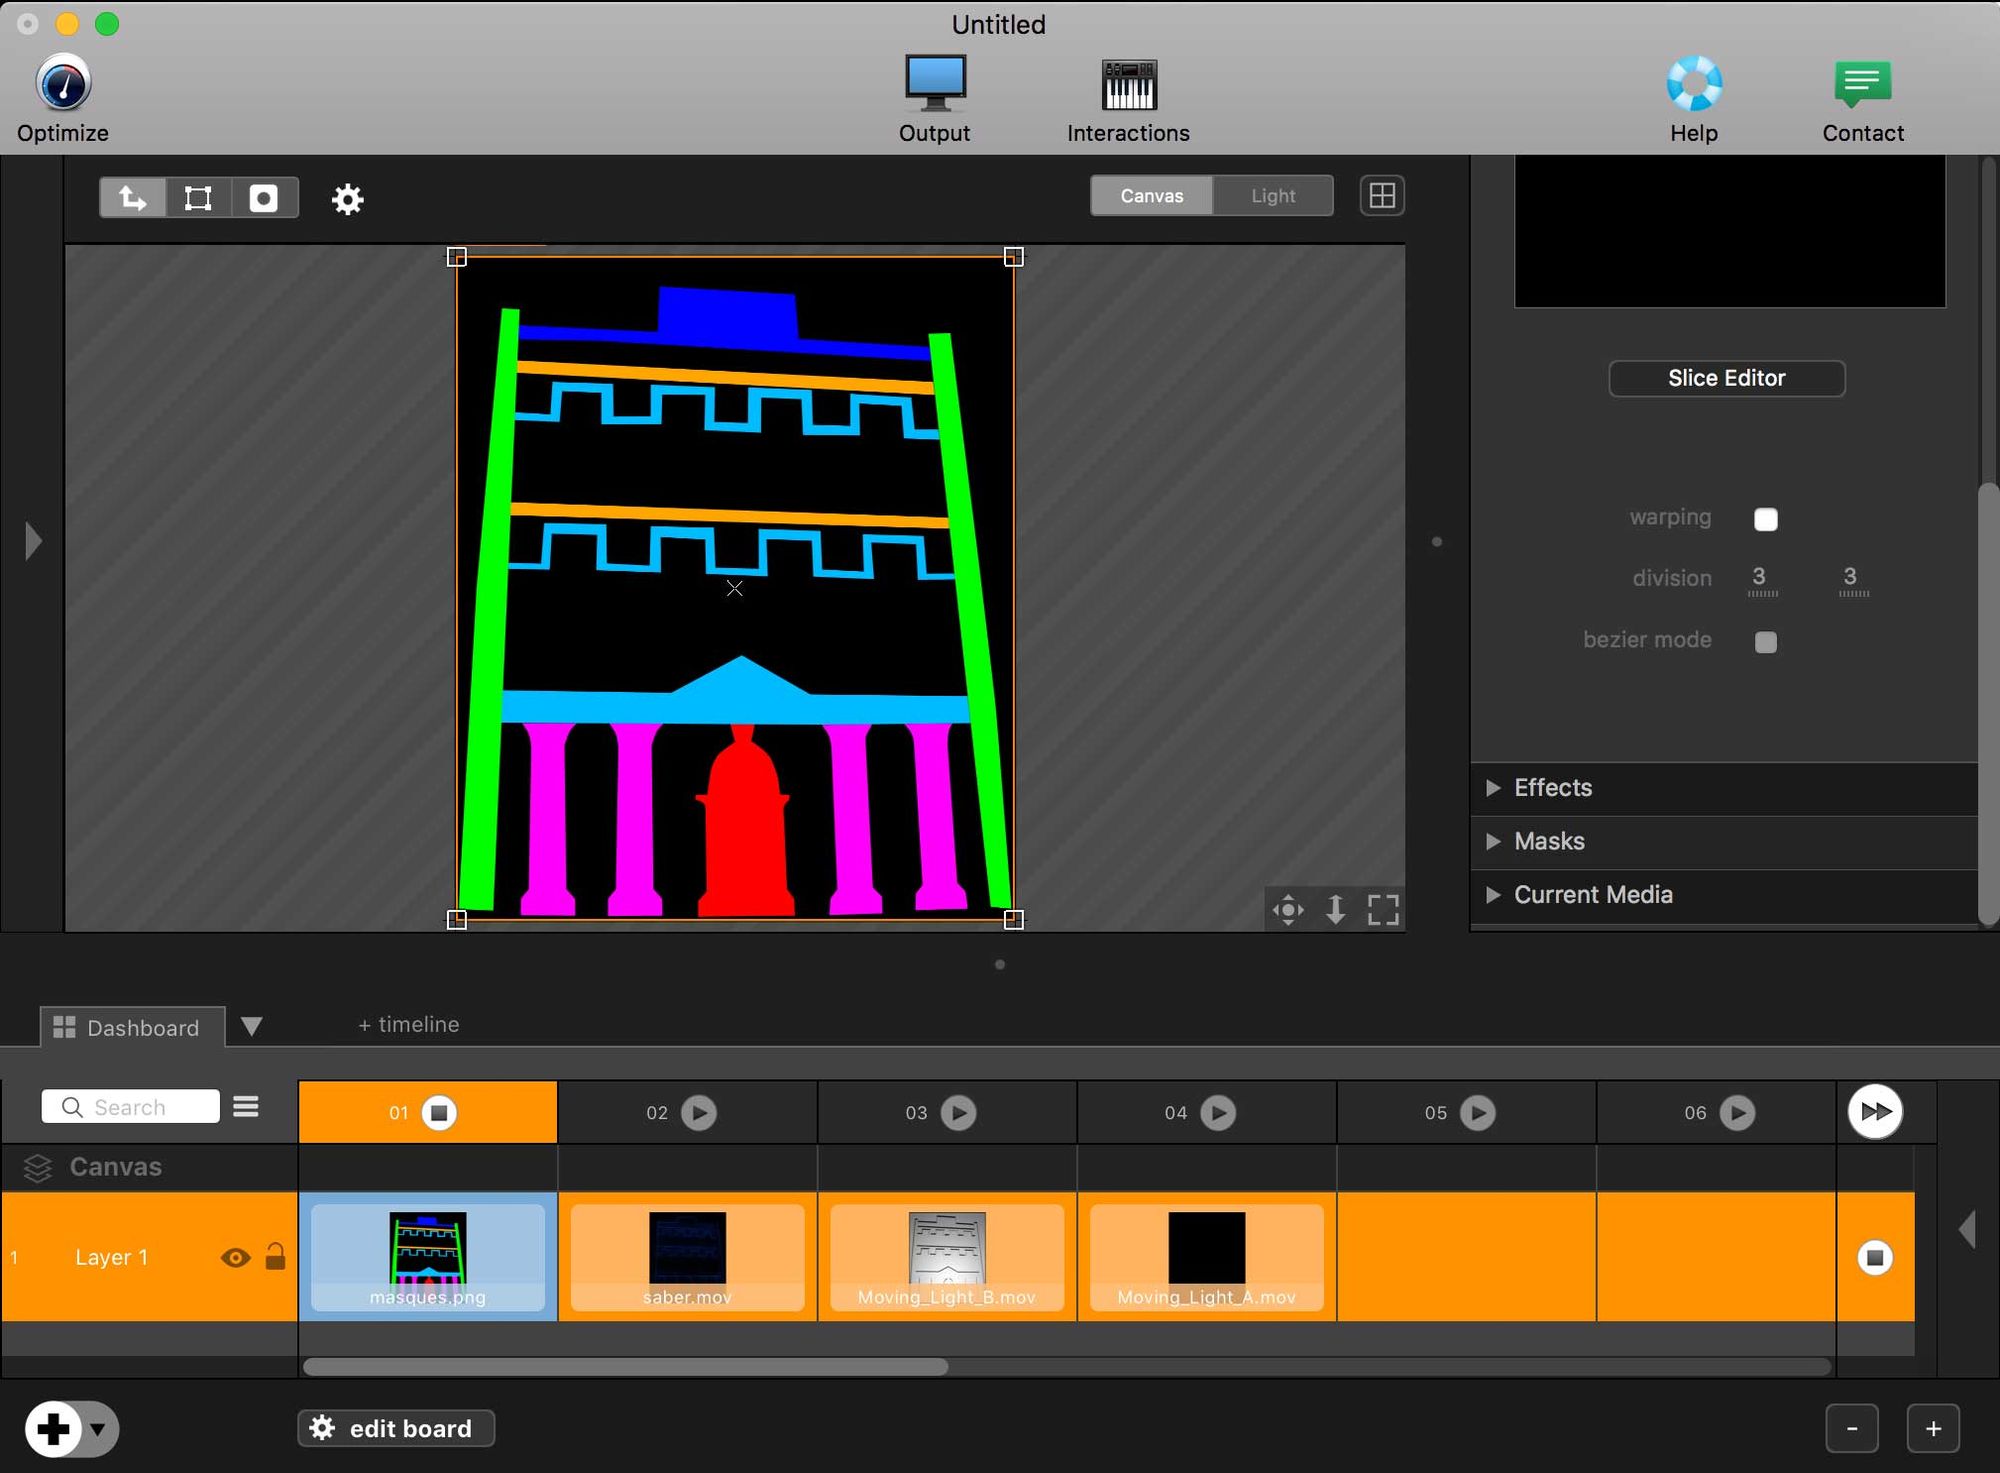Switch to the Light tab
This screenshot has height=1473, width=2000.
1272,196
